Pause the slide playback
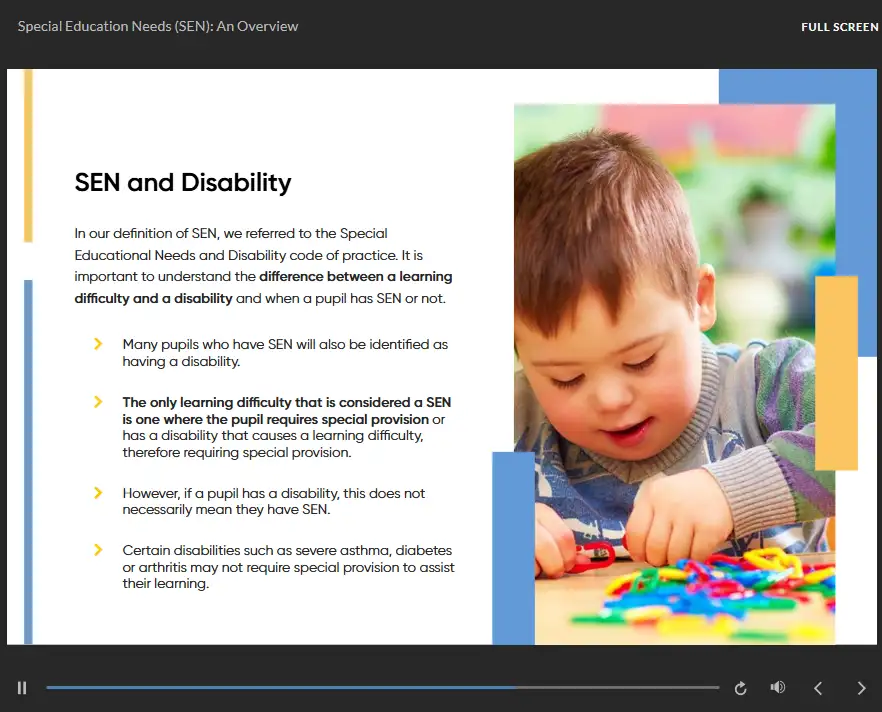 coord(22,688)
